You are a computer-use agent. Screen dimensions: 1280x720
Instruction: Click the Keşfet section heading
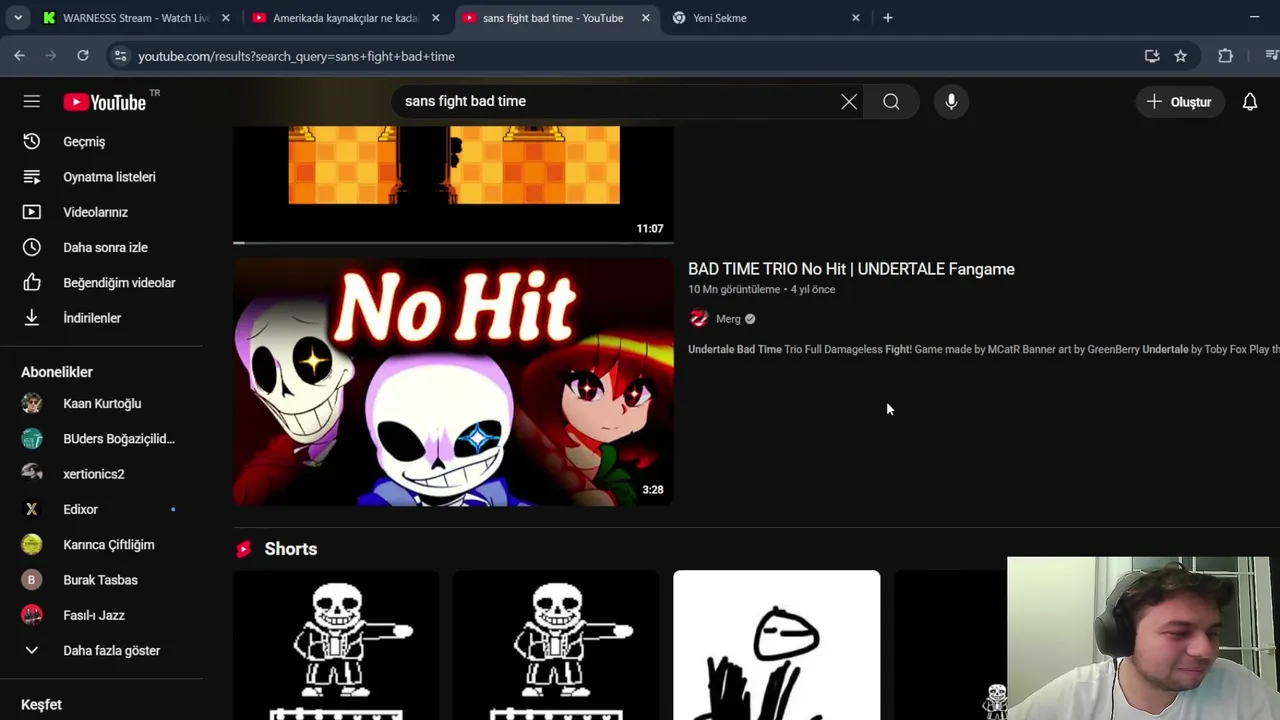coord(41,705)
